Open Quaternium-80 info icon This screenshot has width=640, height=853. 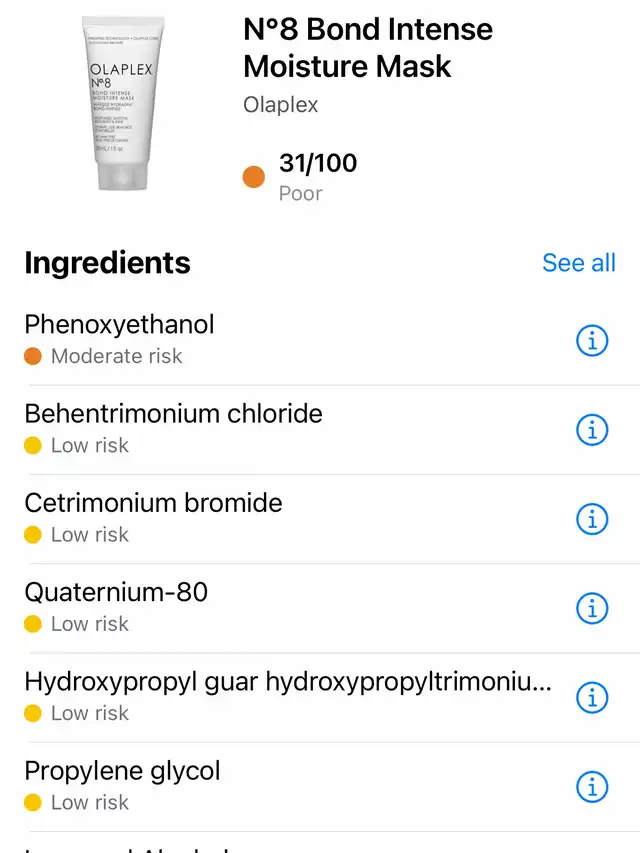592,608
